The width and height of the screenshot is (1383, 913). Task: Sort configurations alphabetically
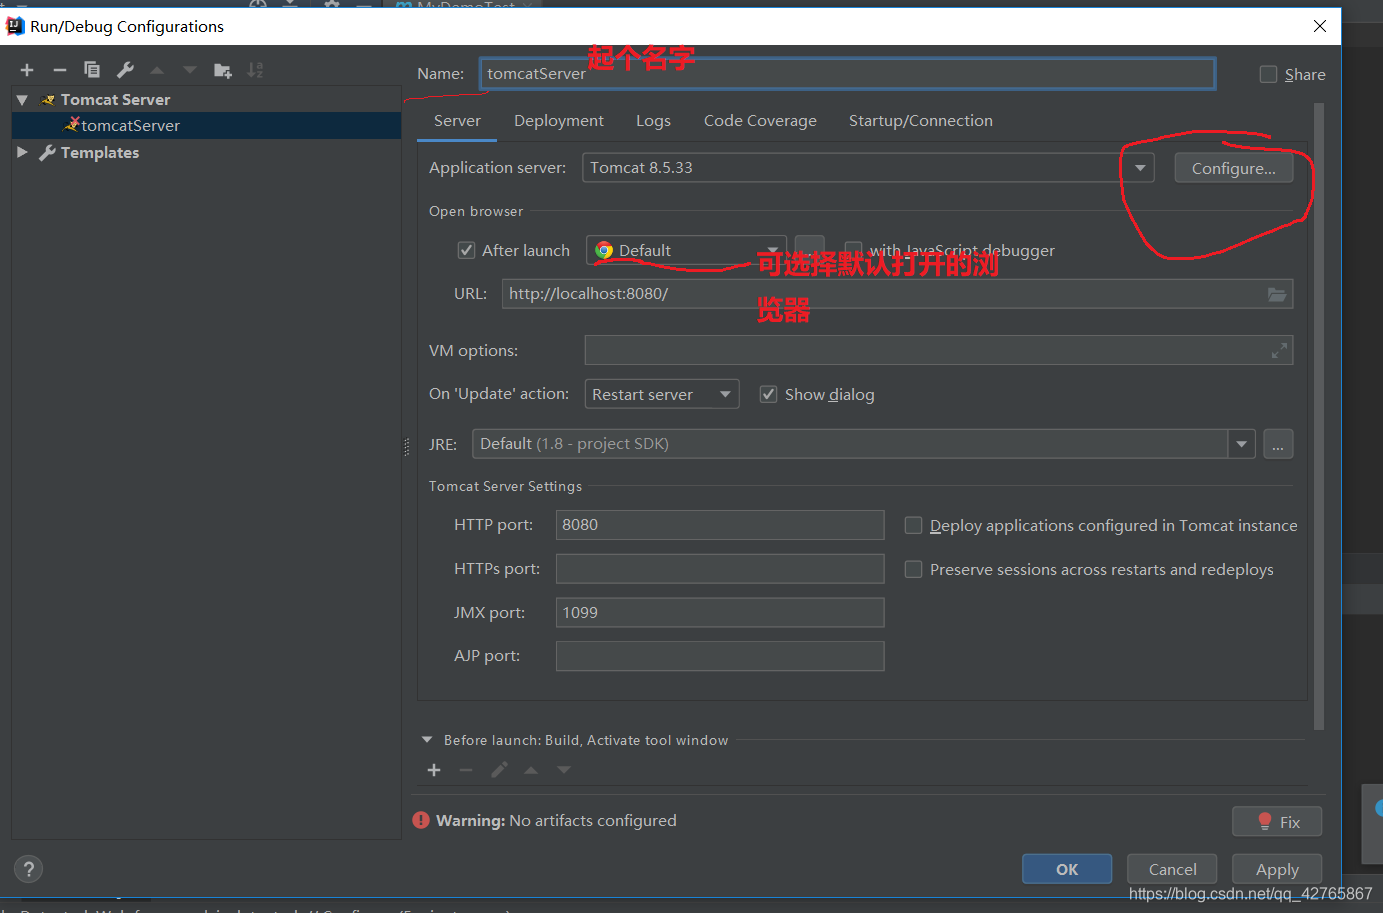(x=256, y=70)
